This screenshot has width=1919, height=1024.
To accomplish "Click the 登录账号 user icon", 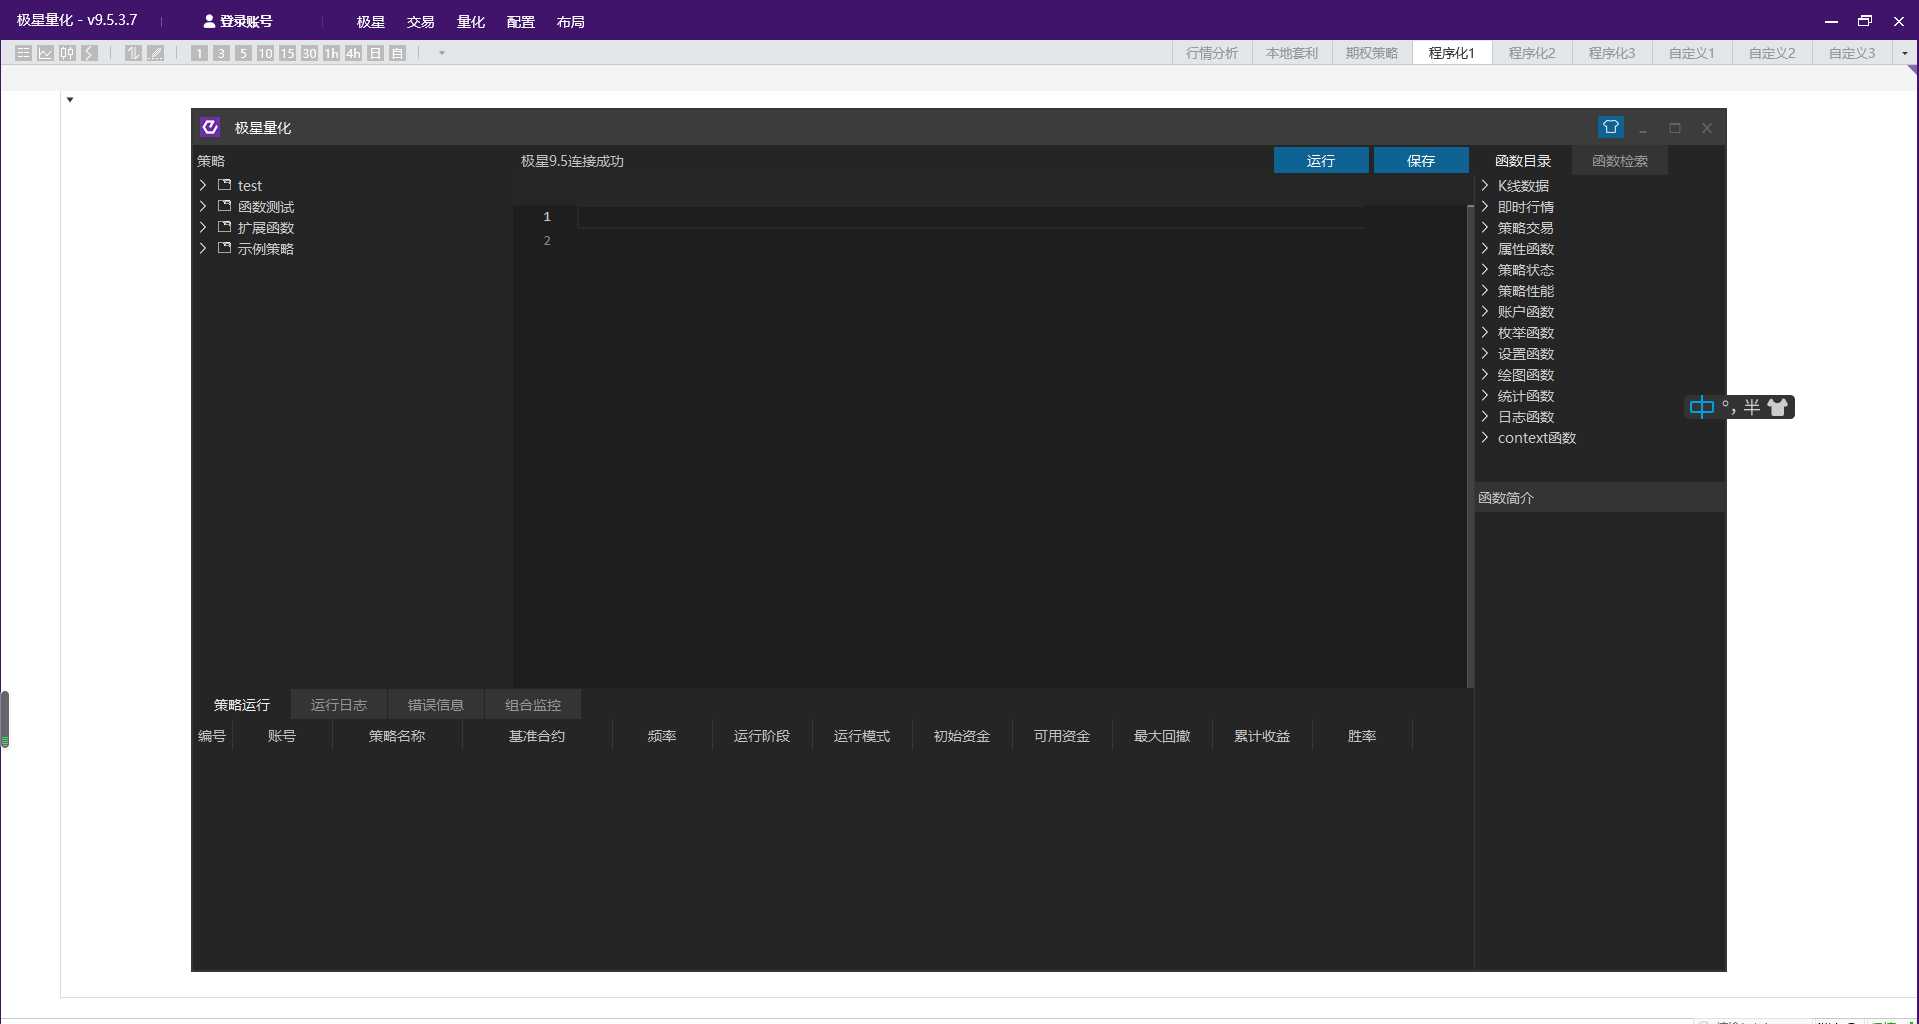I will [x=209, y=21].
